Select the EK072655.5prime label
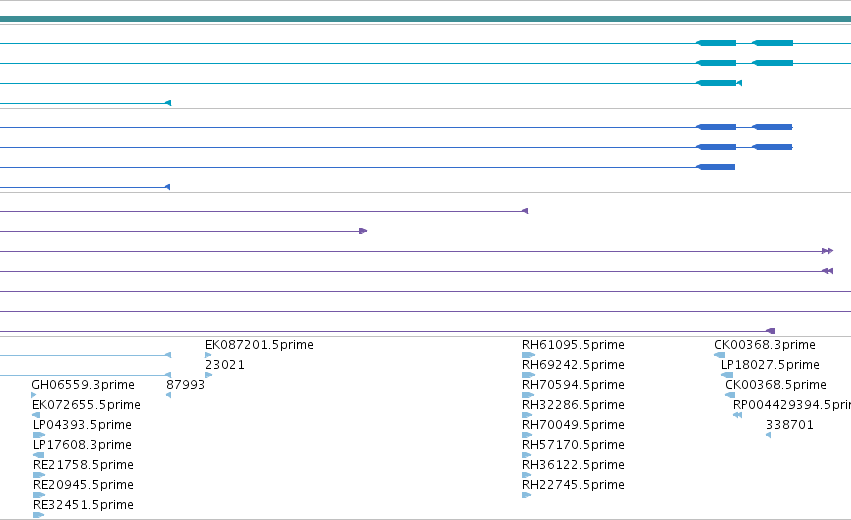Viewport: 851px width, 520px height. [x=86, y=405]
